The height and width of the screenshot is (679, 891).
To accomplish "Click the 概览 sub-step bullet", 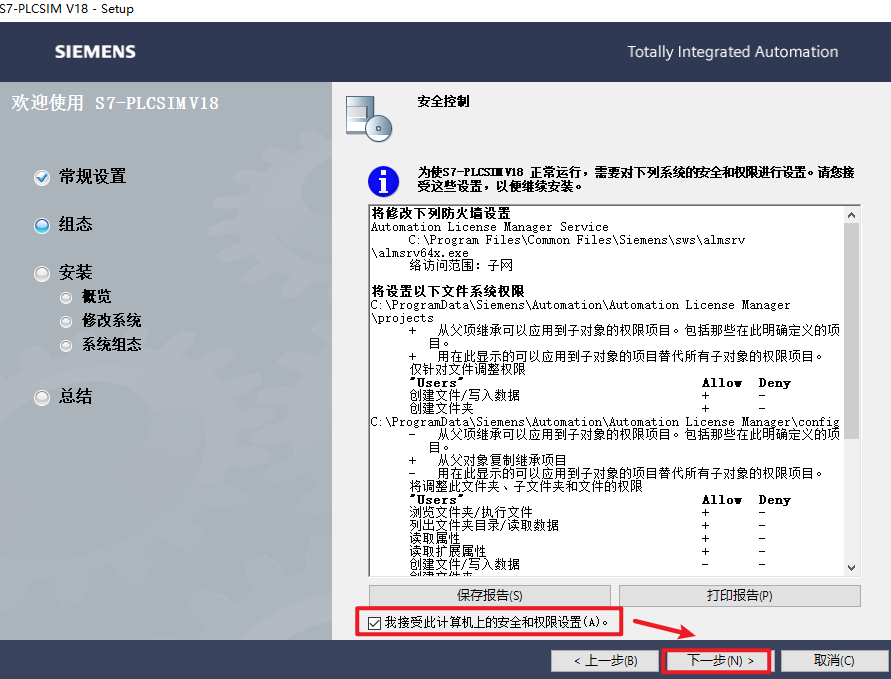I will (x=66, y=298).
